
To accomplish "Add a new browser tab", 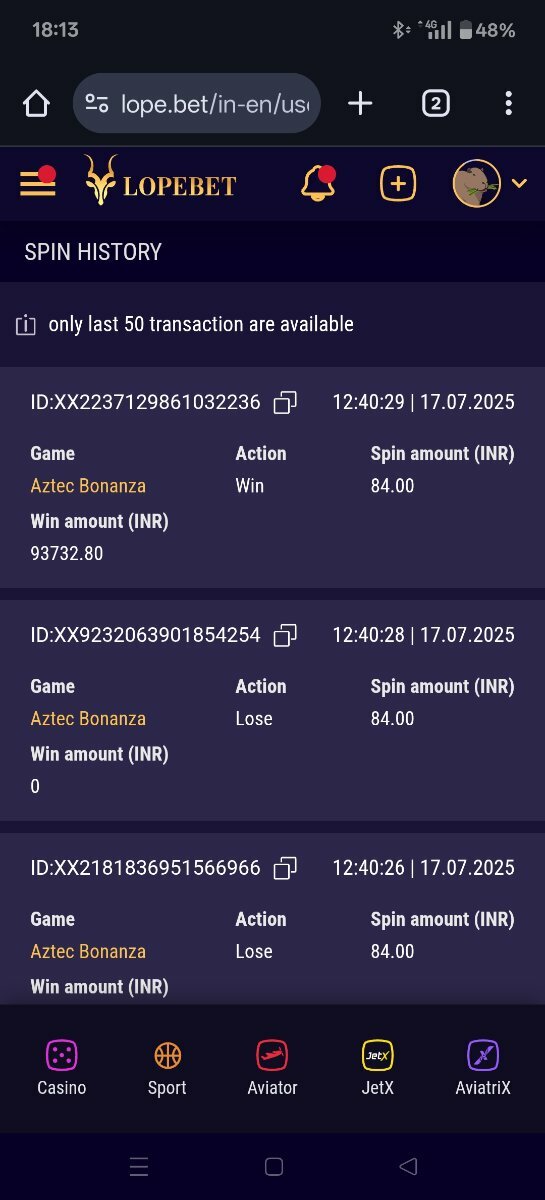I will [x=360, y=103].
